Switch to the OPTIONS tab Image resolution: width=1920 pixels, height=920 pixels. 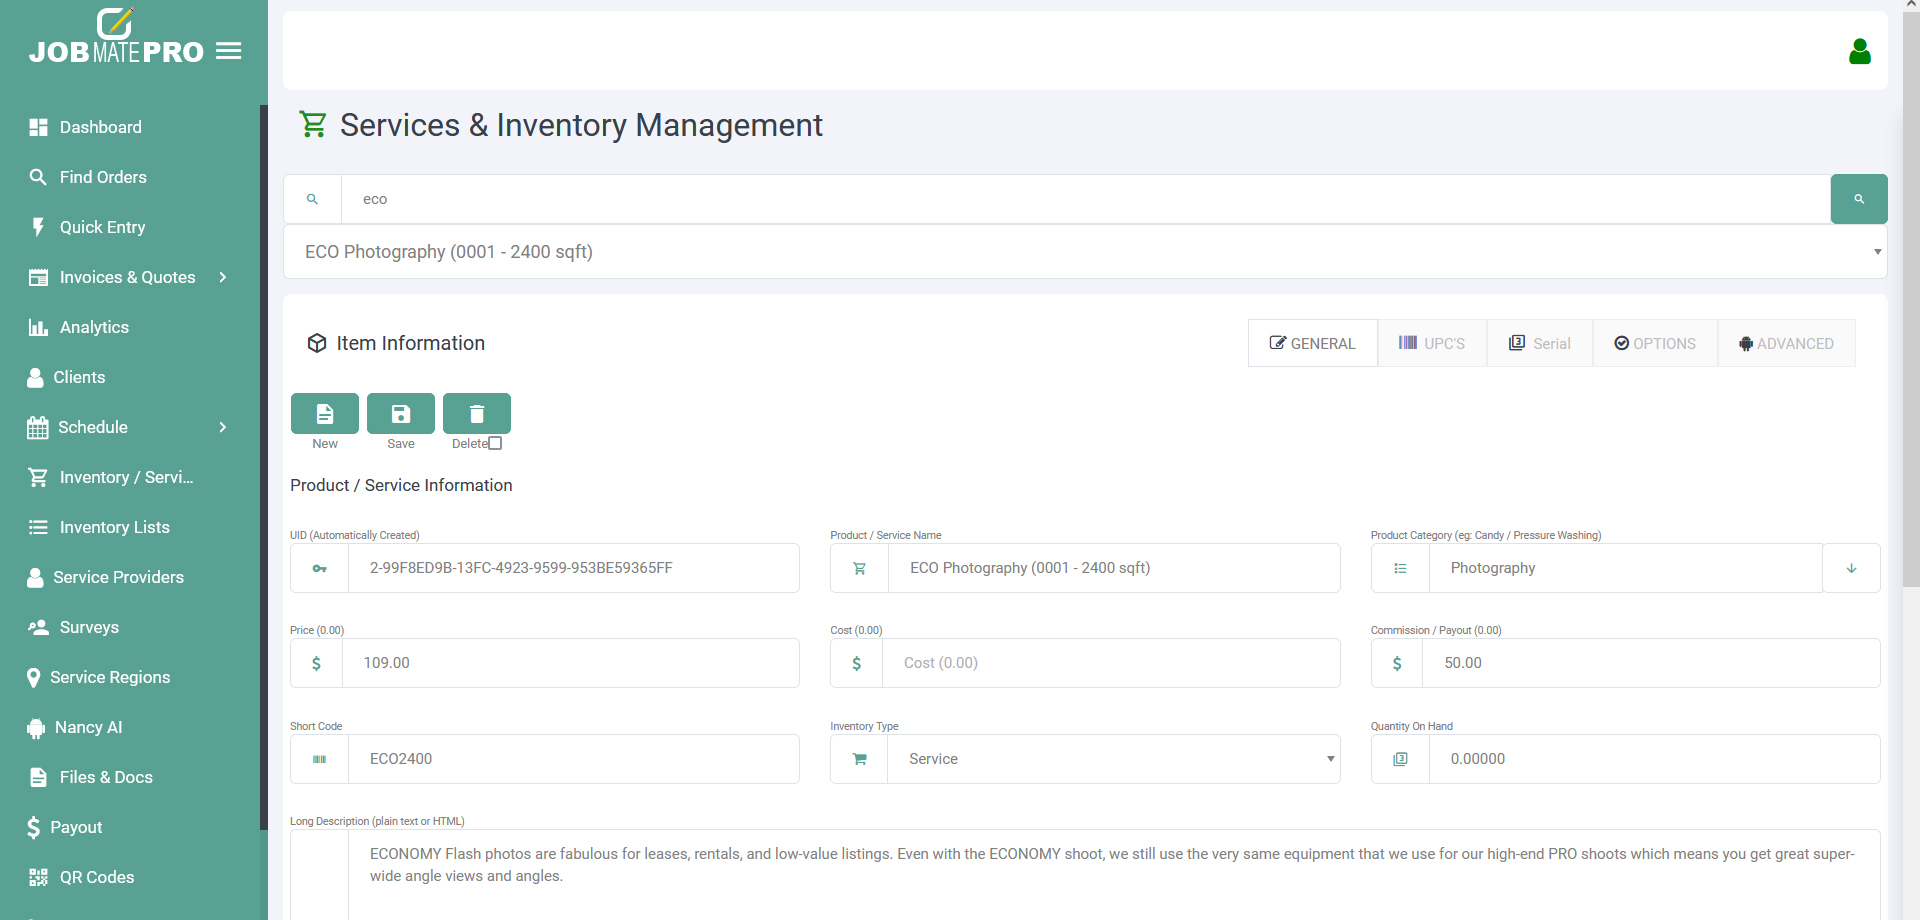1654,343
